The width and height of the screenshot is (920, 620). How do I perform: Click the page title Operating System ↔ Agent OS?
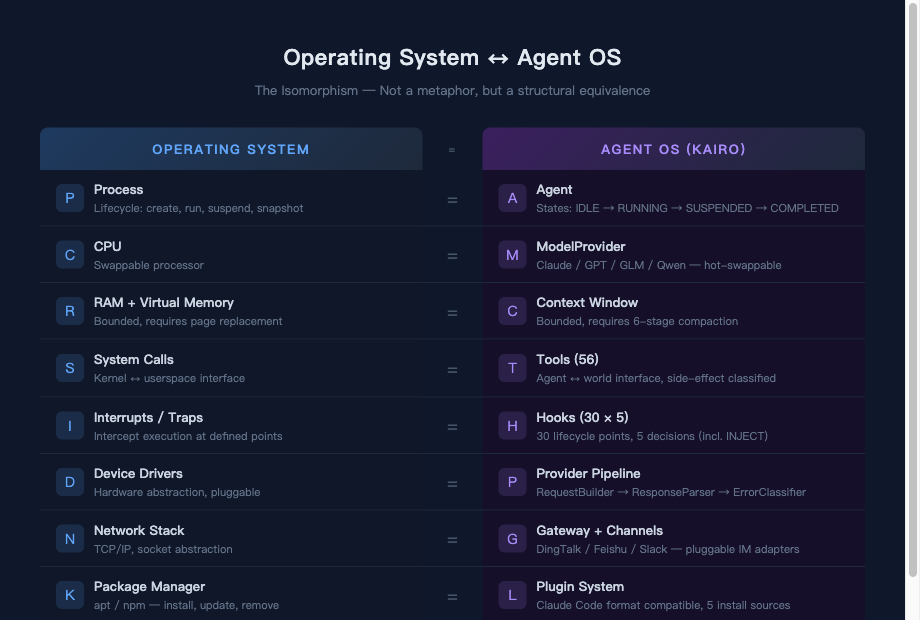(452, 57)
